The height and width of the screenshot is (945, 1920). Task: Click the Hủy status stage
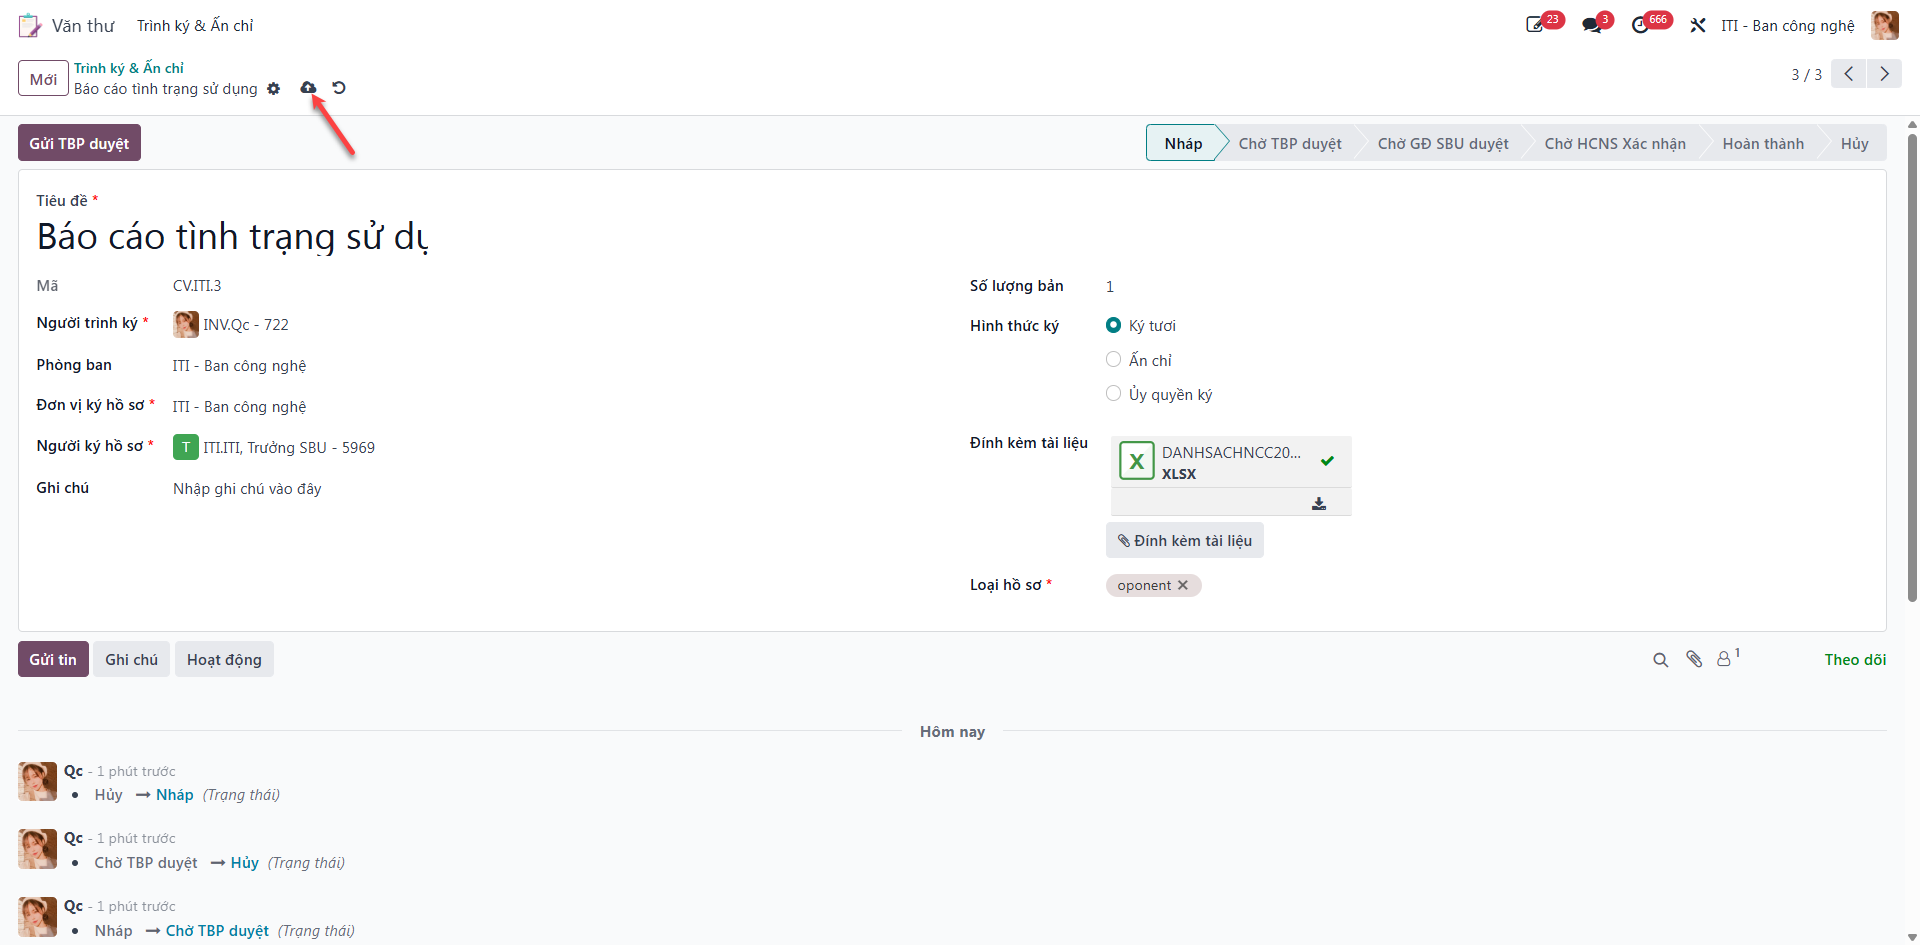1854,143
